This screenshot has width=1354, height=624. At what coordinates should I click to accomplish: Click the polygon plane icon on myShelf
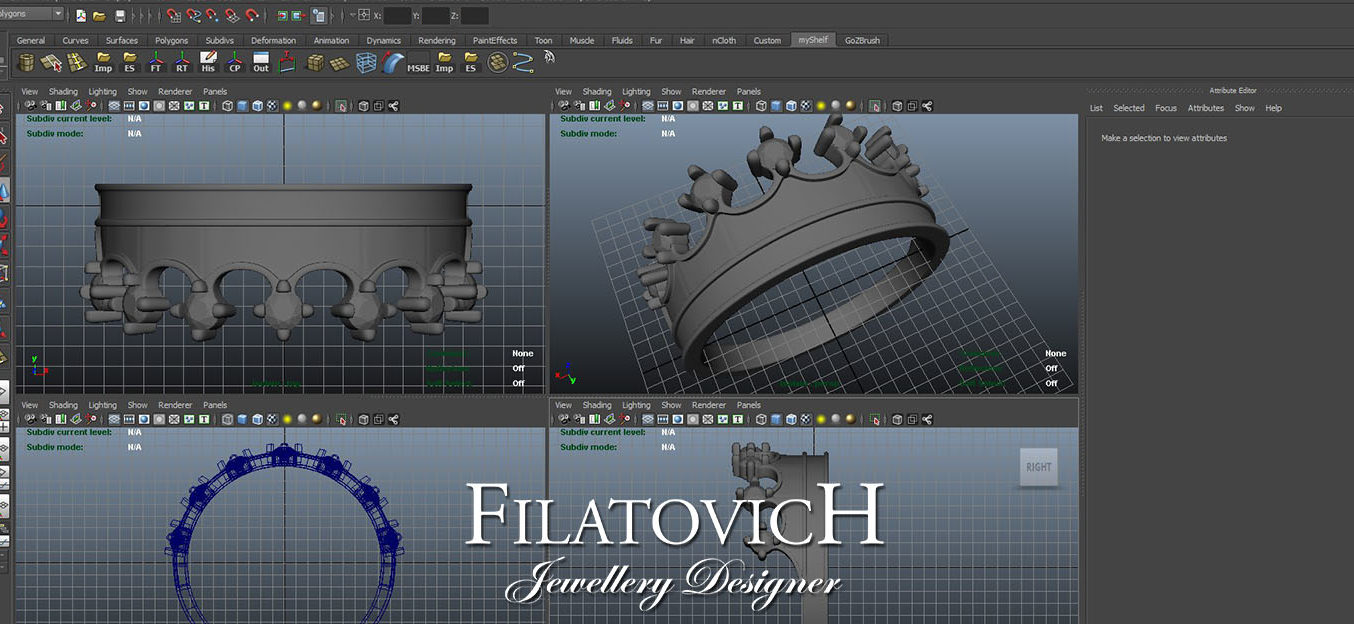pyautogui.click(x=339, y=62)
